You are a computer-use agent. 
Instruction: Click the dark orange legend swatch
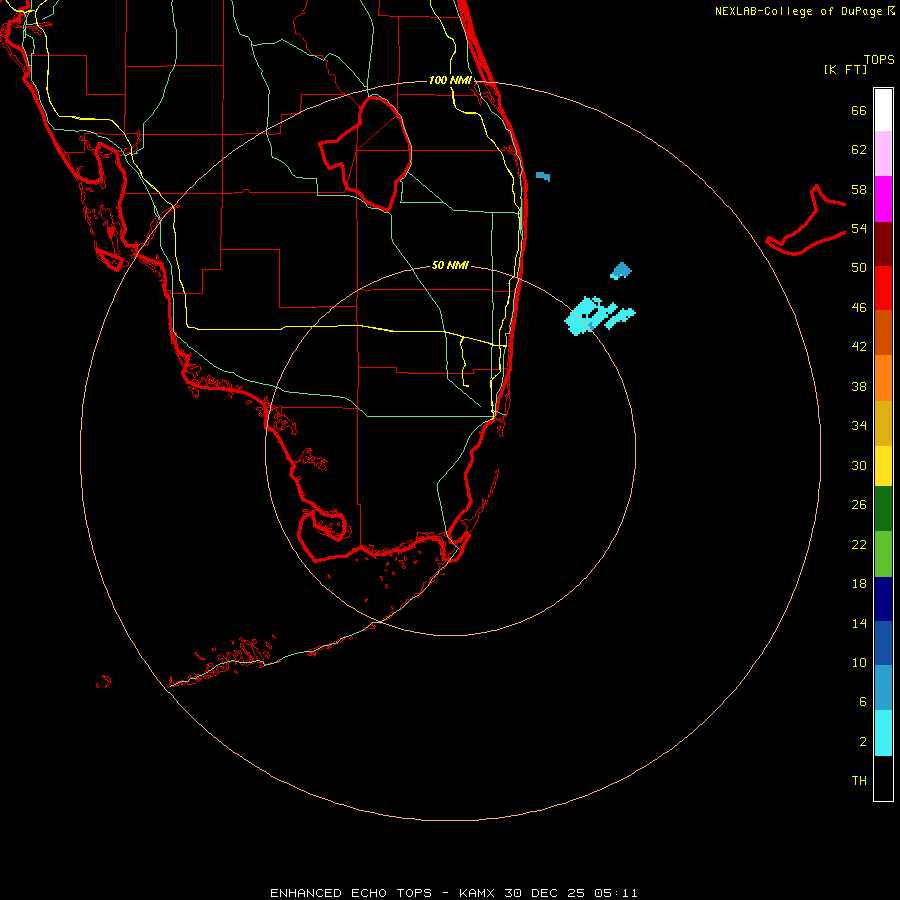(883, 332)
